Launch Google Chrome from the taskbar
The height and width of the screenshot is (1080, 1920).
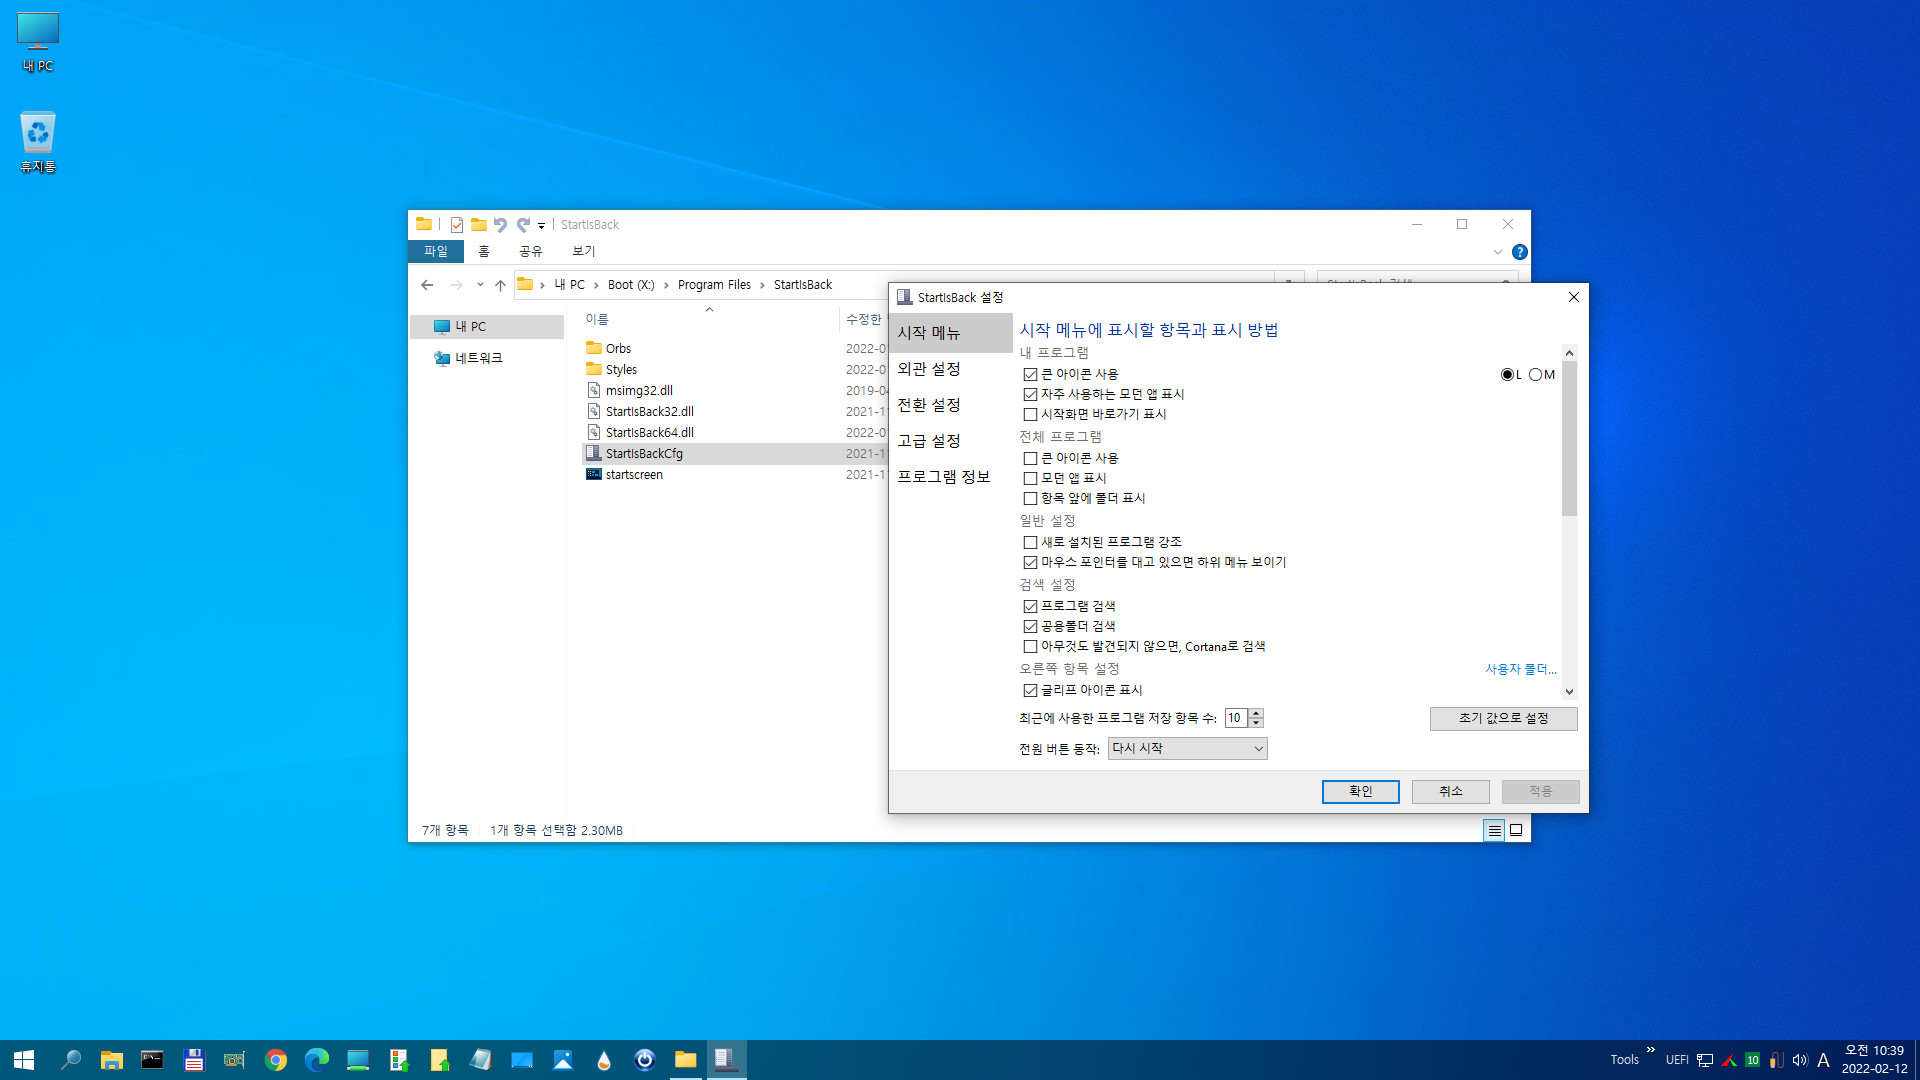coord(276,1060)
